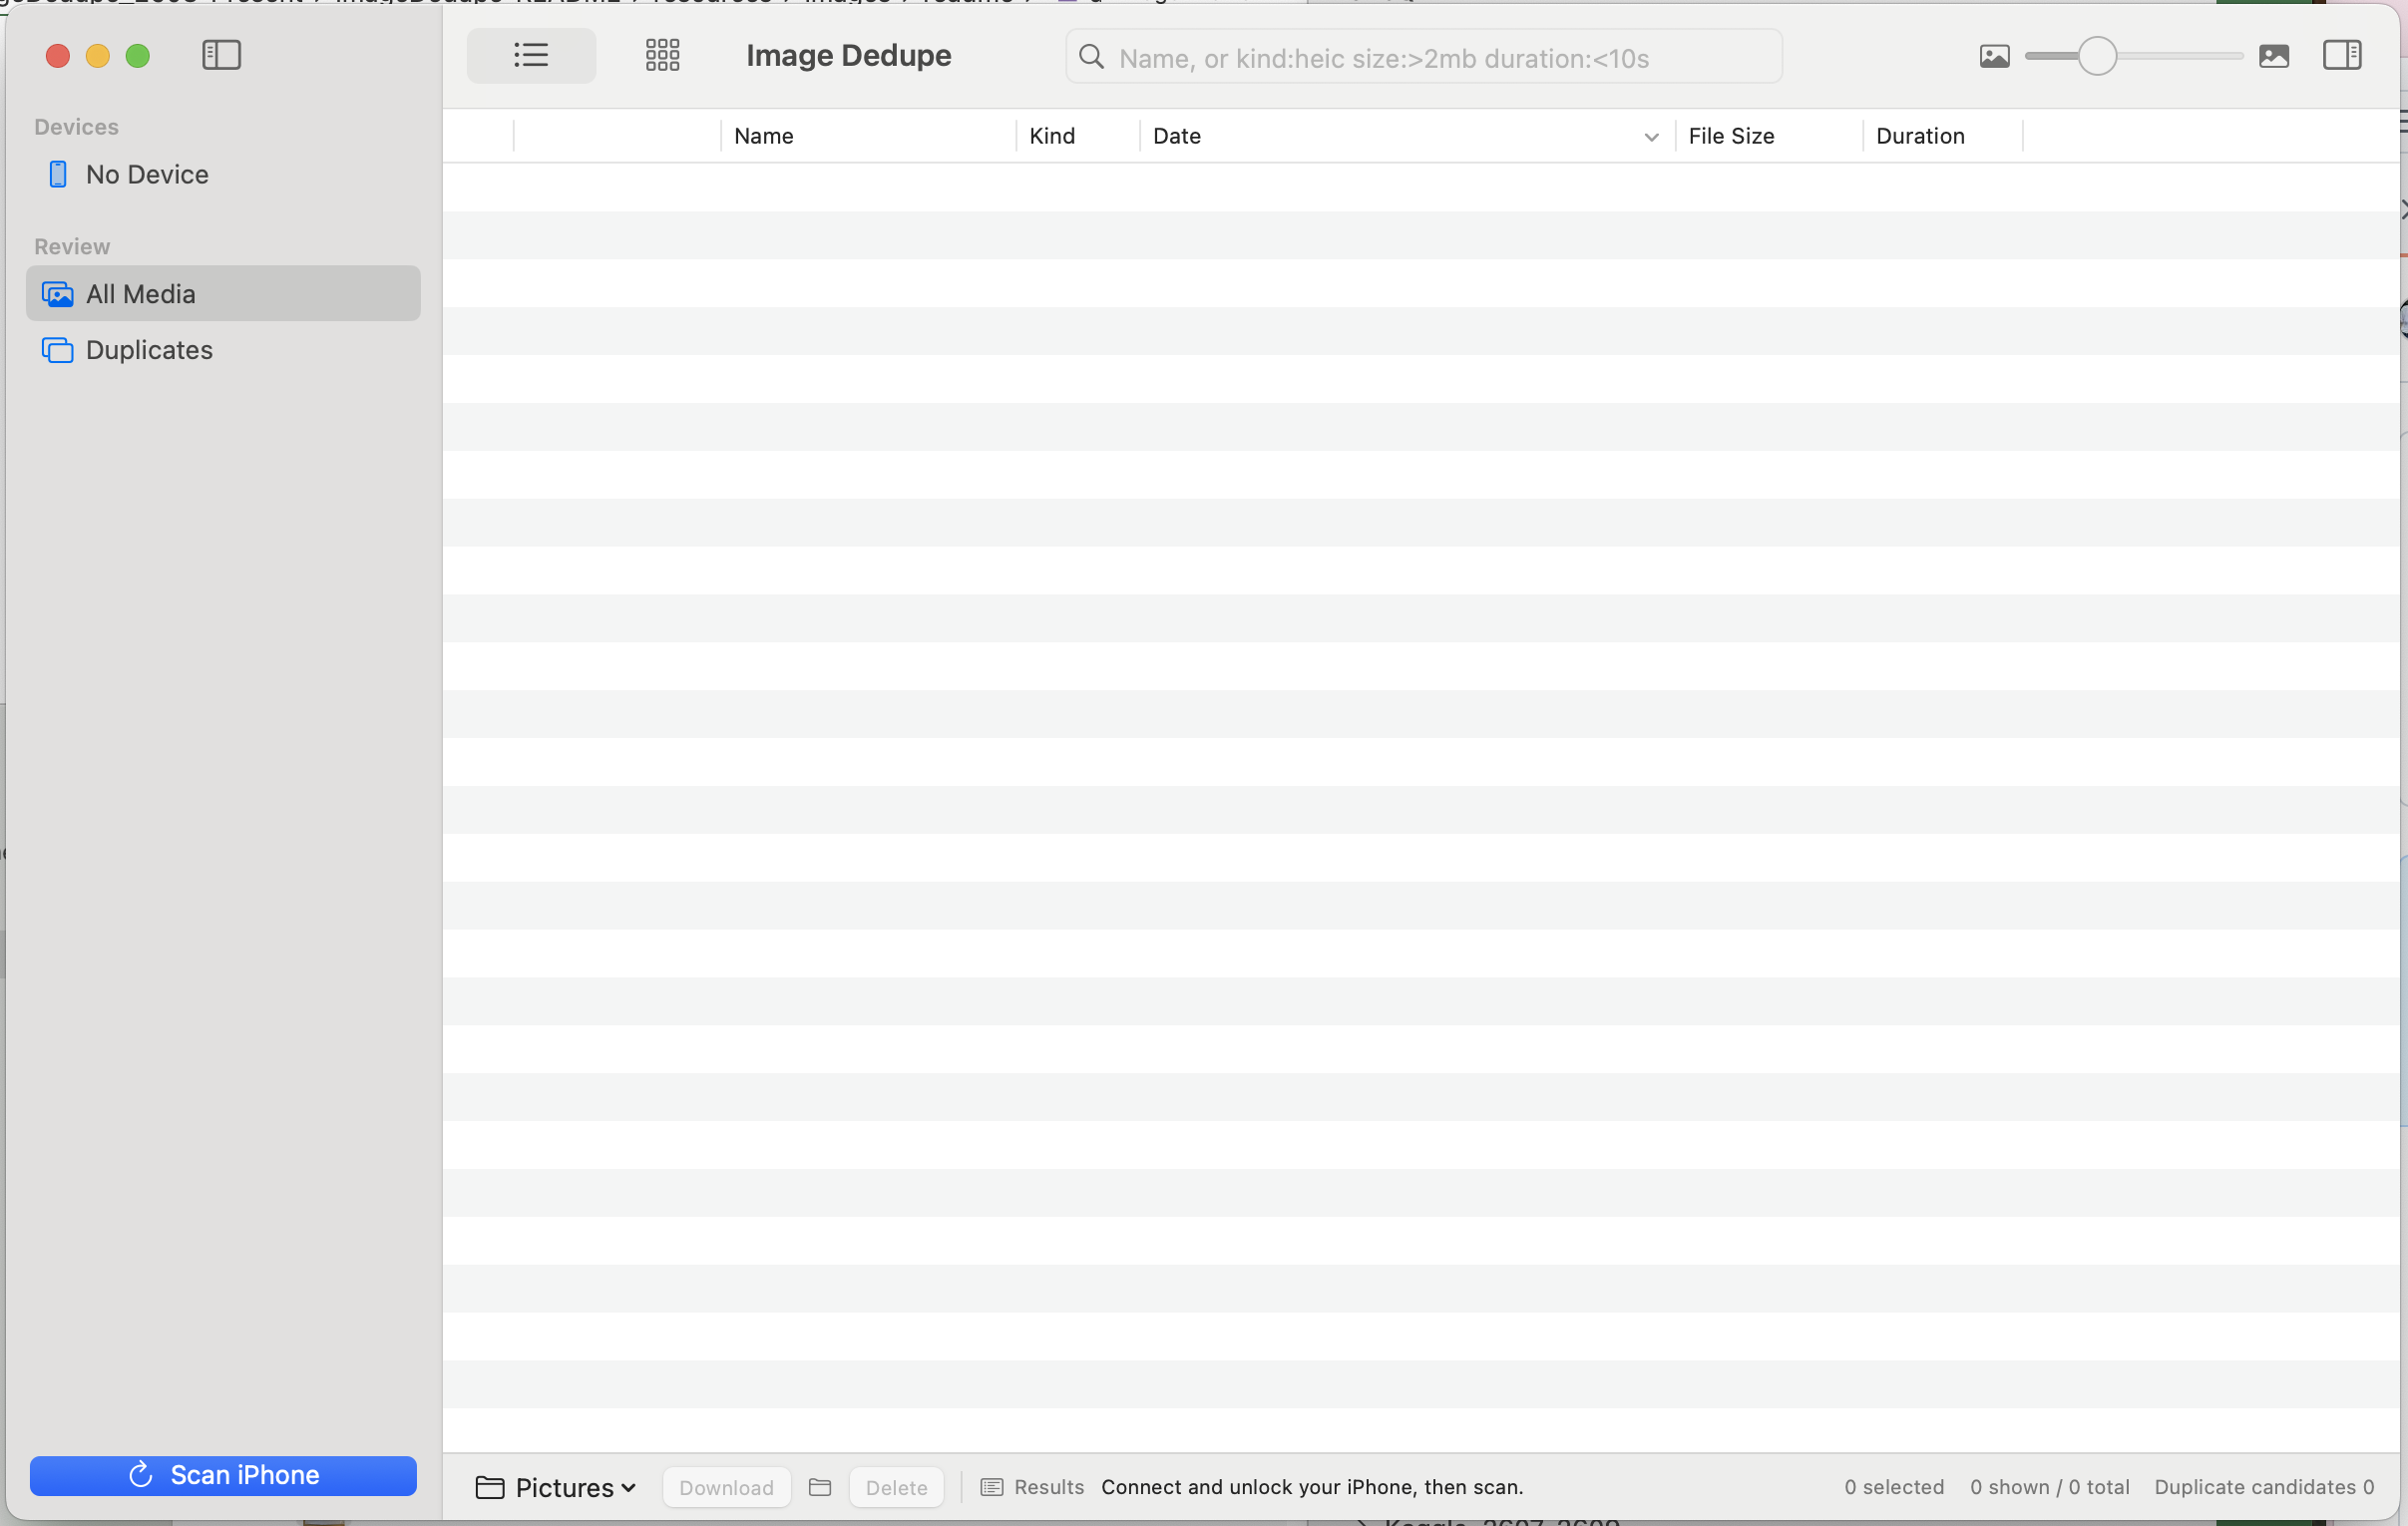Click the Review section header
The image size is (2408, 1526).
72,246
